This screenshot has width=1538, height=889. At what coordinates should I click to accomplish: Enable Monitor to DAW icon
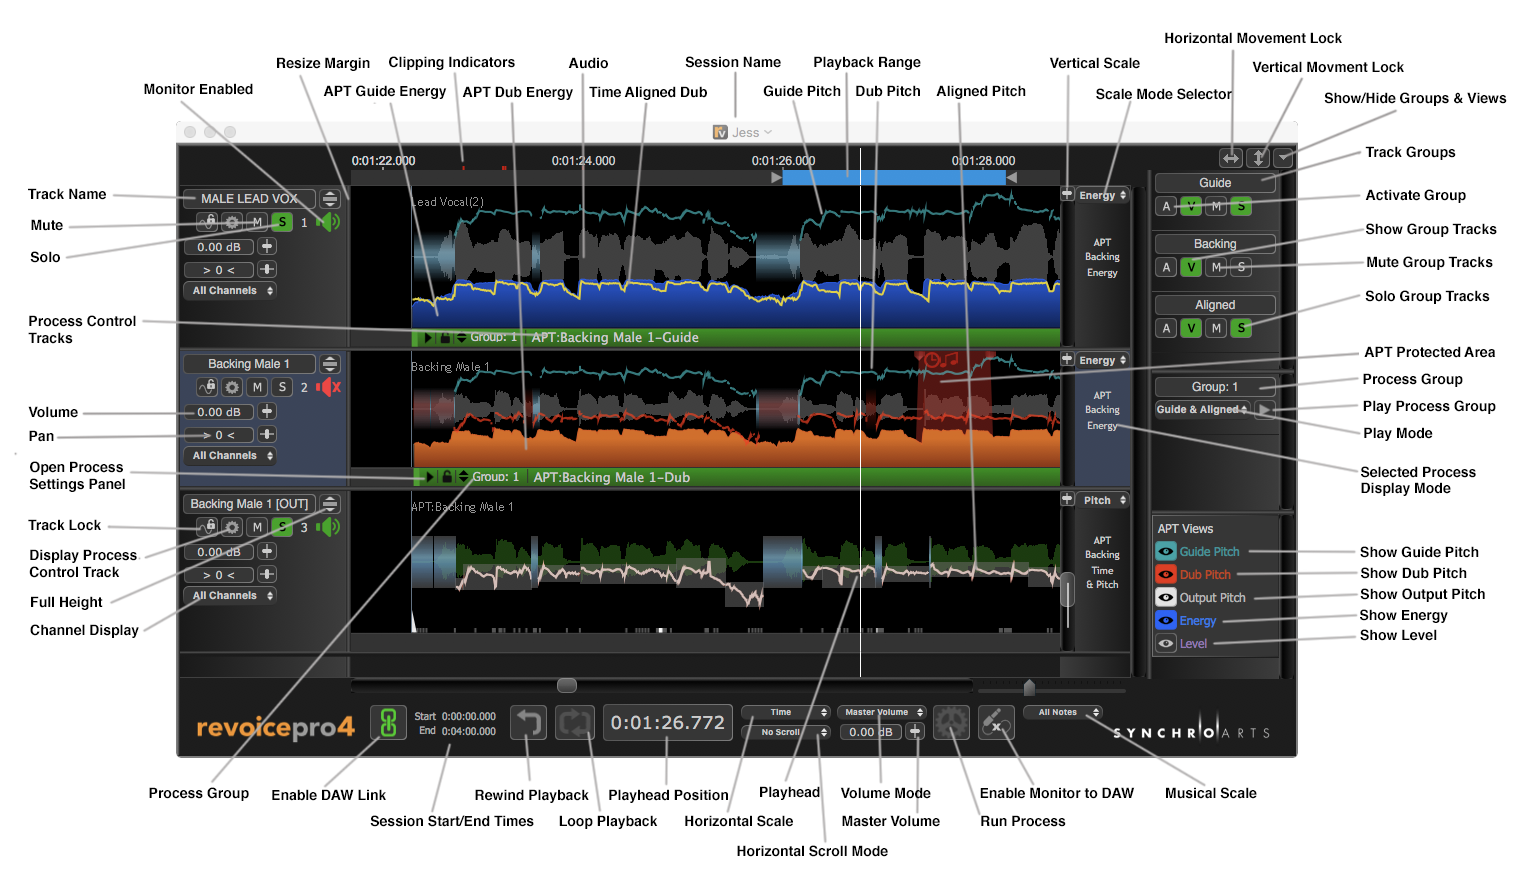pyautogui.click(x=996, y=722)
